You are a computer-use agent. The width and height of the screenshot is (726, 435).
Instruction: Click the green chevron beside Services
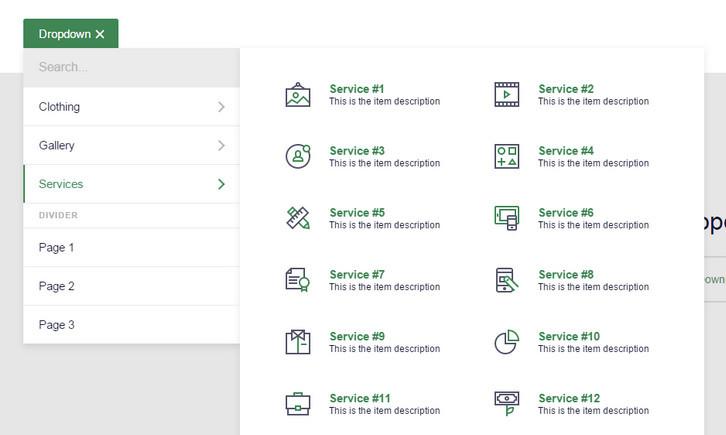click(x=221, y=184)
